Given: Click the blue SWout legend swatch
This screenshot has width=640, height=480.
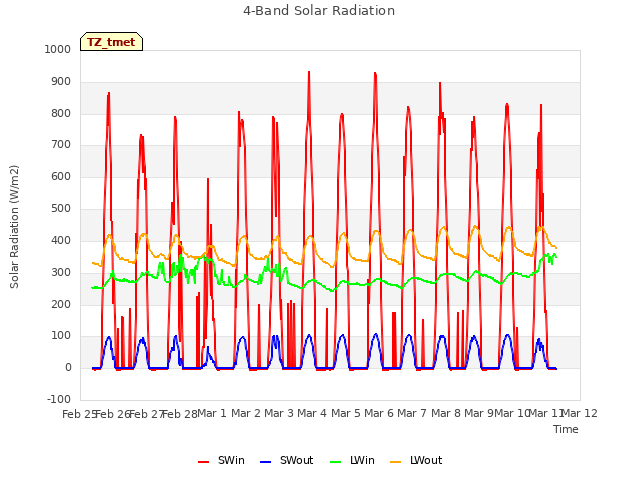Looking at the screenshot, I should point(265,462).
